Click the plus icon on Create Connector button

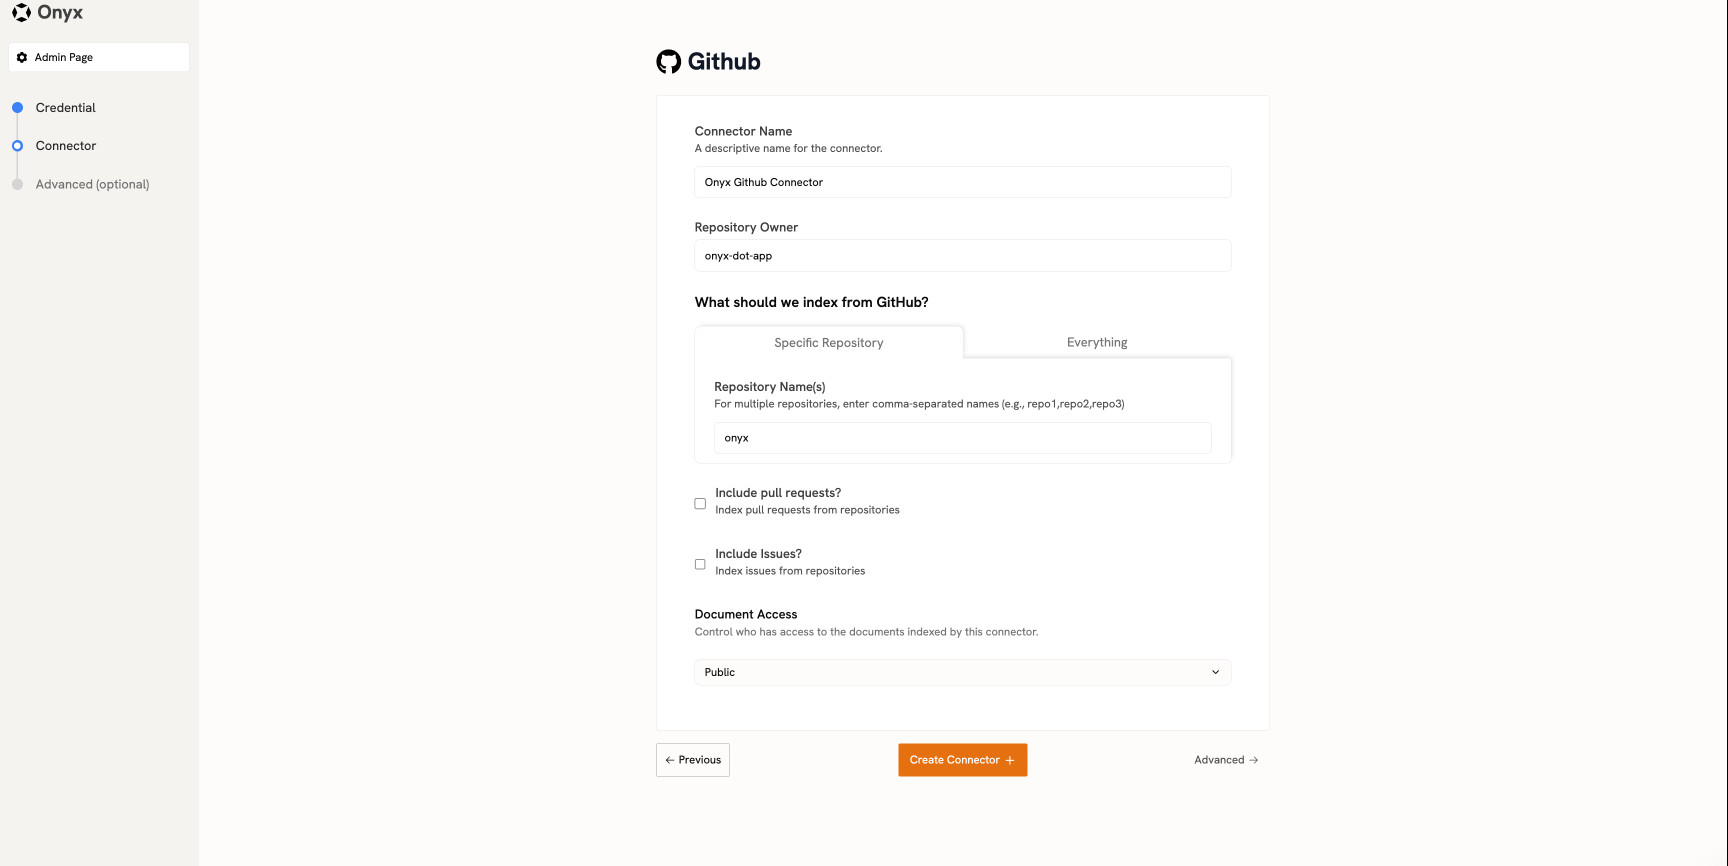coord(1012,759)
